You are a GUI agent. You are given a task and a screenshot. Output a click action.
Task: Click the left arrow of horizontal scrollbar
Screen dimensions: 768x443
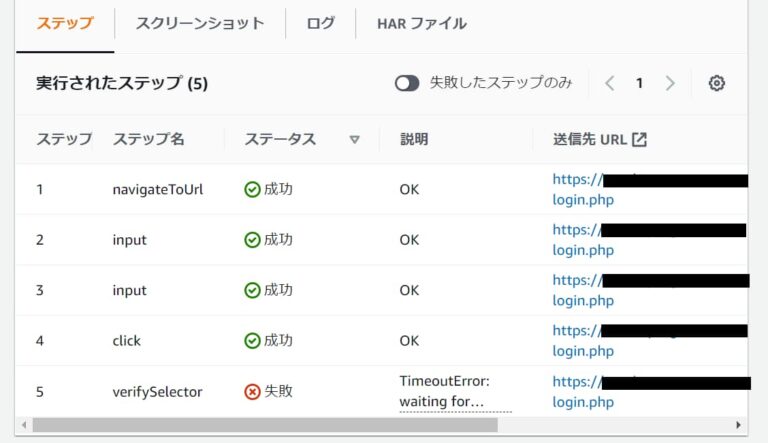[24, 425]
